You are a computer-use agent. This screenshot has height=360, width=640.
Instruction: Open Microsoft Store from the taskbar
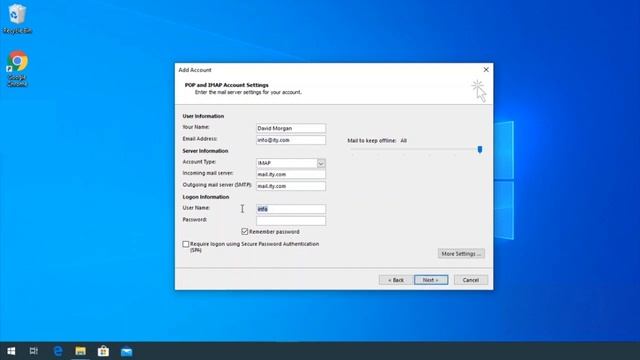pyautogui.click(x=103, y=351)
